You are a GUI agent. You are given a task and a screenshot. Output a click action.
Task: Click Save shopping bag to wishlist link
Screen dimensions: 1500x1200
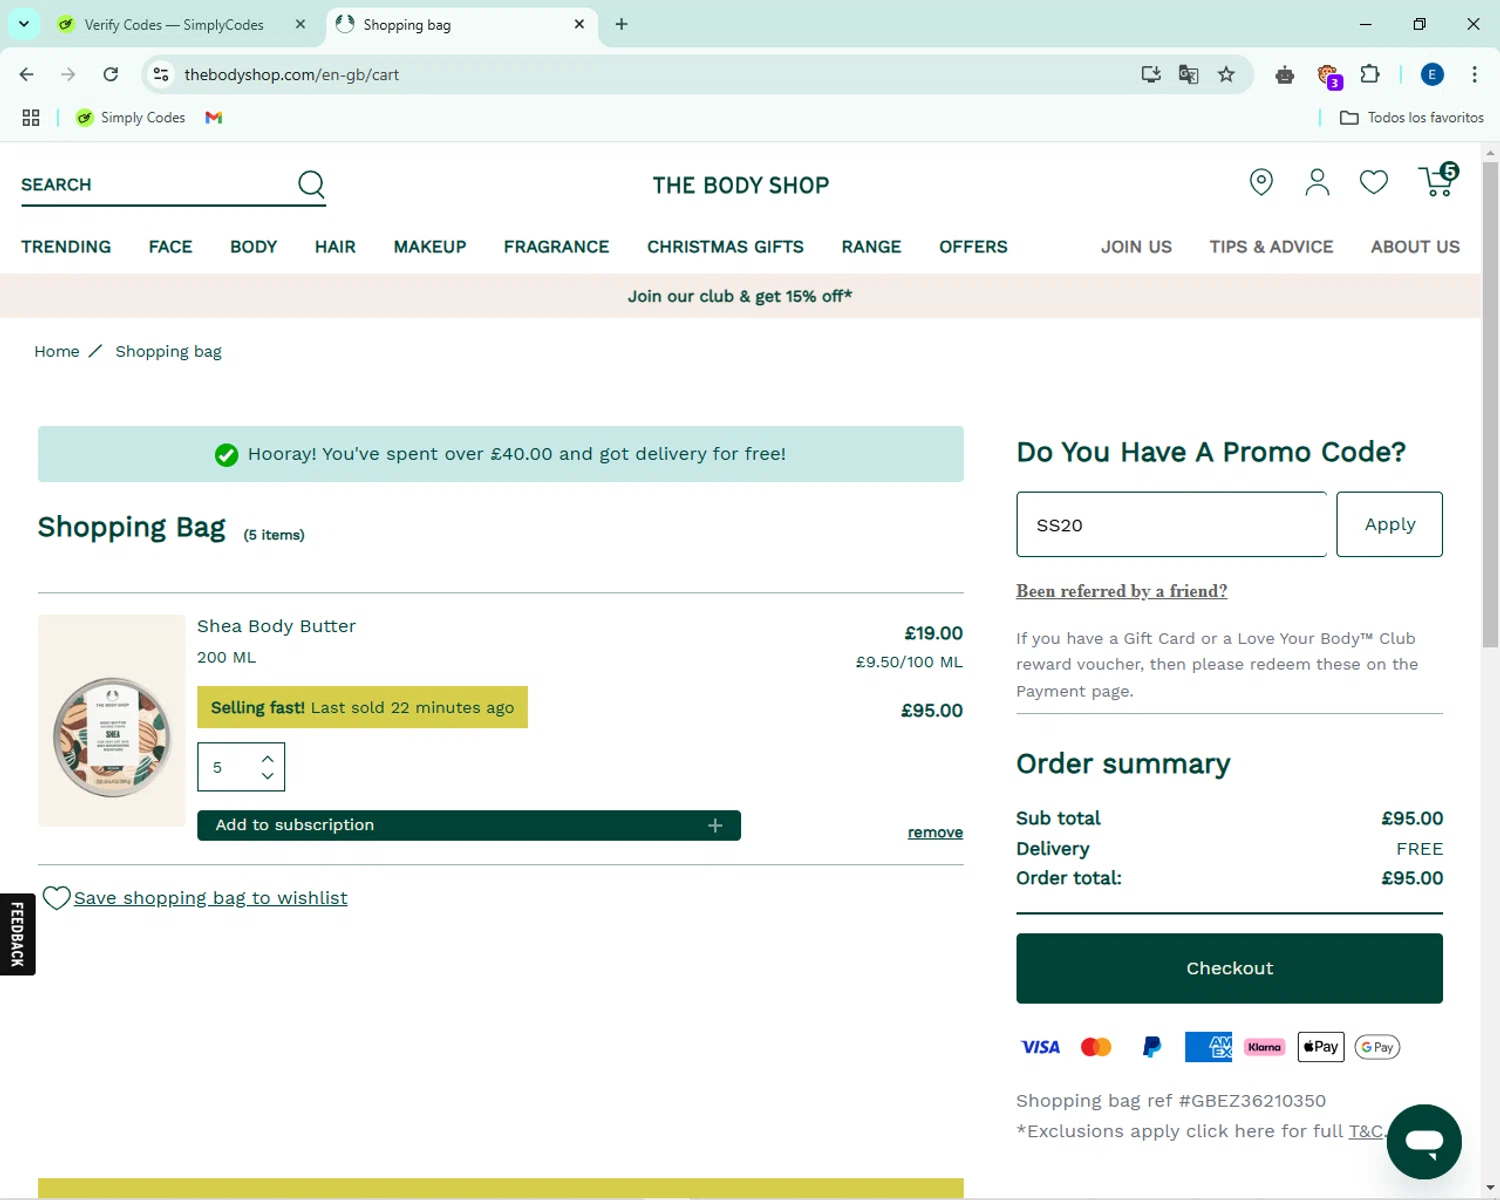click(x=211, y=898)
